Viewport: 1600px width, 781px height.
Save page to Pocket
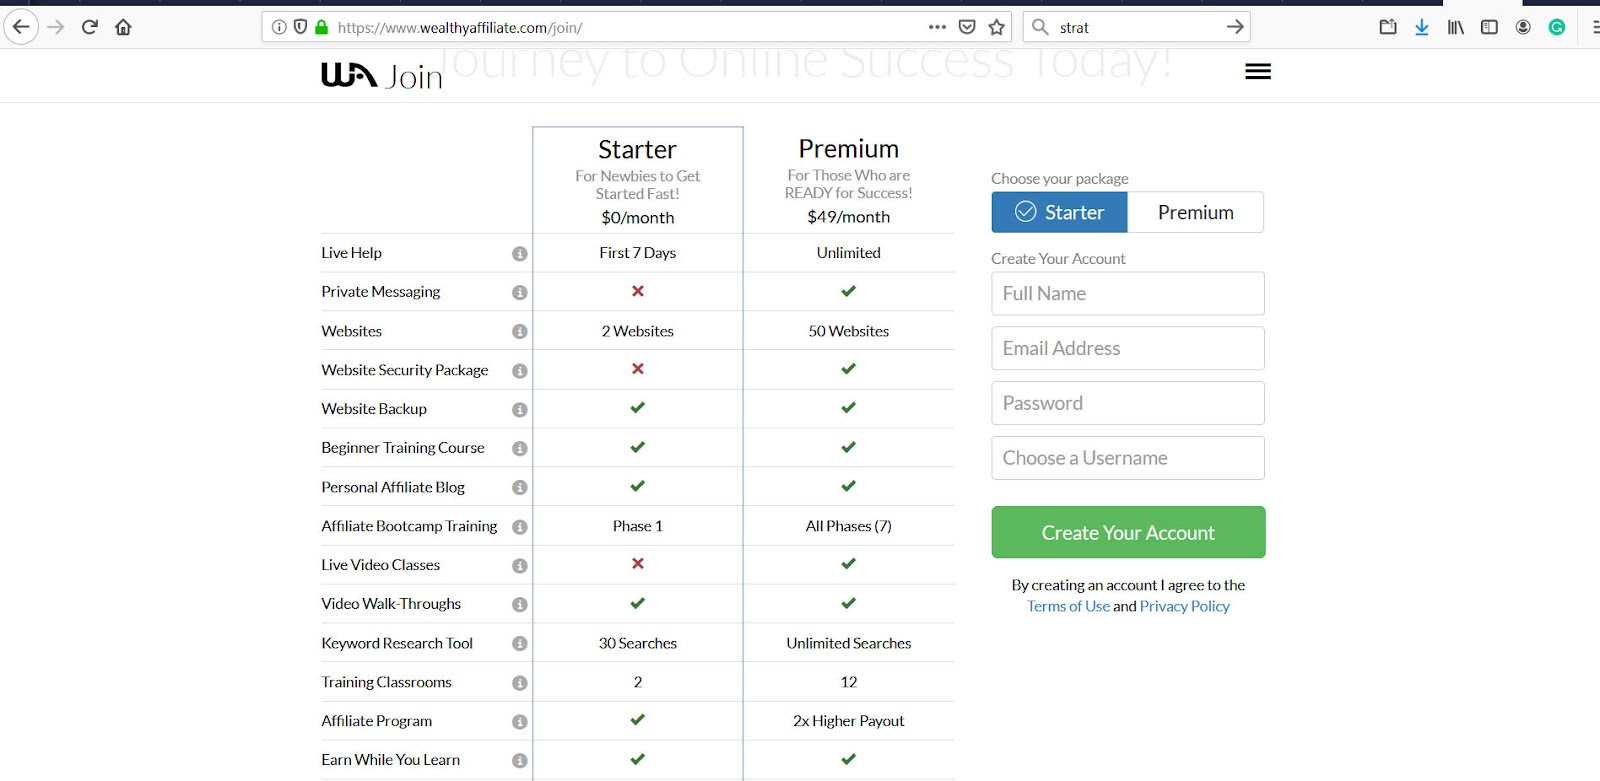(967, 27)
